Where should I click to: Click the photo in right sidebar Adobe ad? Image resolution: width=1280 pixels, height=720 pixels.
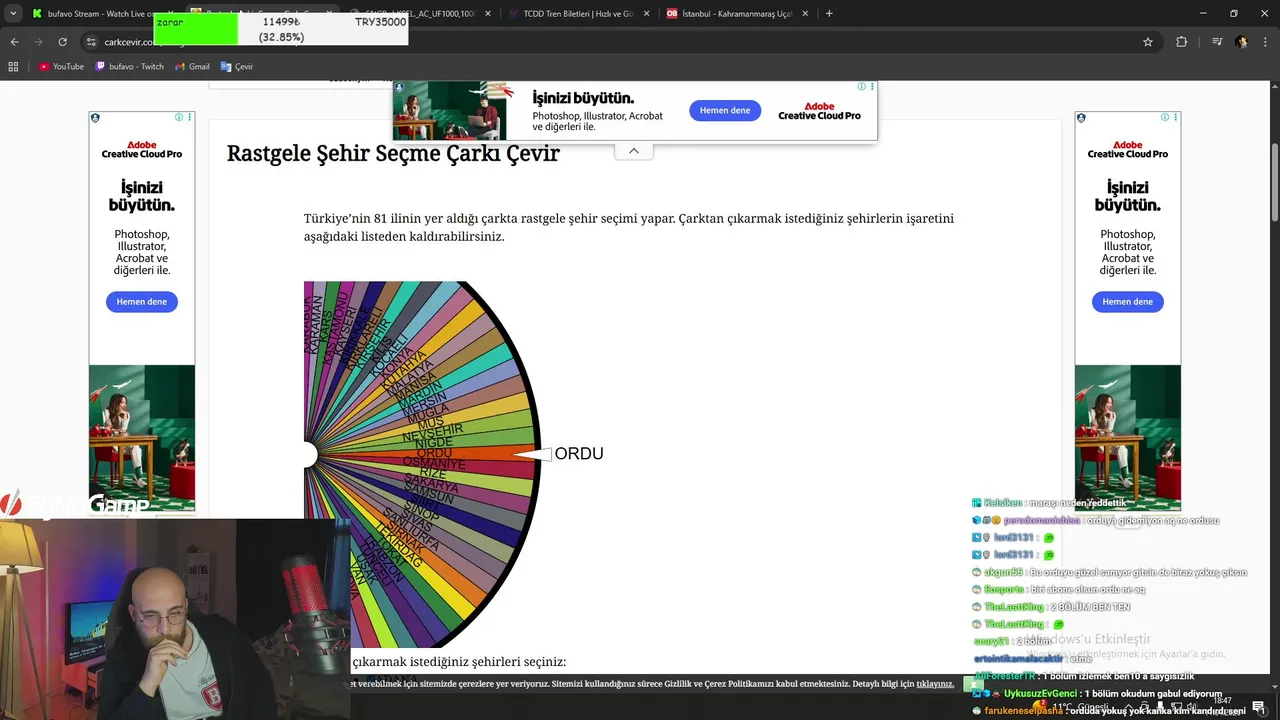[x=1128, y=438]
